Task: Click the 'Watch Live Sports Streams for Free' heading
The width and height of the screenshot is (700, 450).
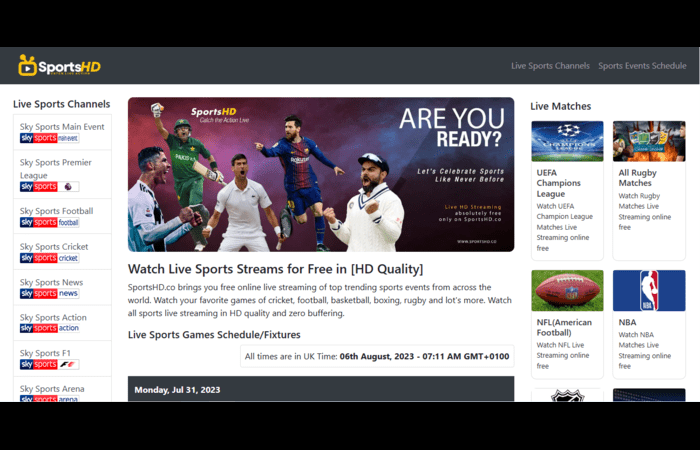Action: click(x=275, y=269)
